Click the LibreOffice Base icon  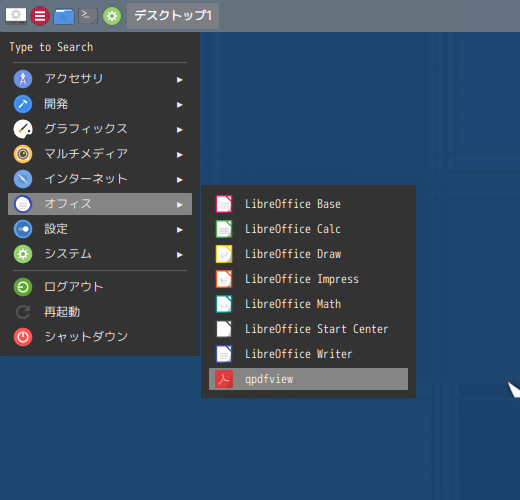[x=224, y=204]
